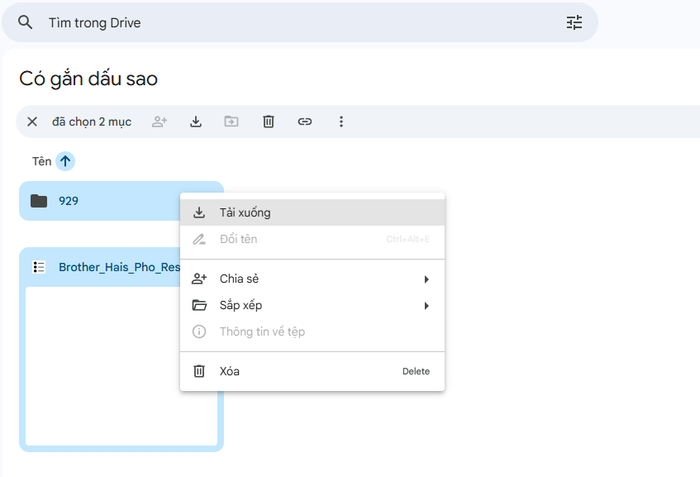Open search filter options icon
The image size is (700, 477).
(x=574, y=23)
